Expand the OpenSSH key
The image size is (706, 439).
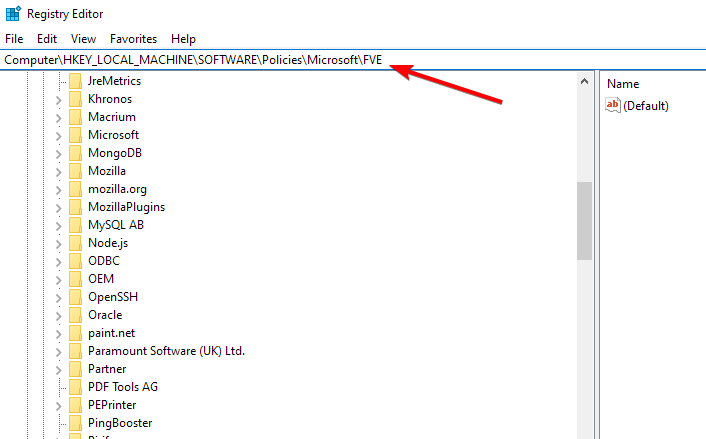[59, 298]
